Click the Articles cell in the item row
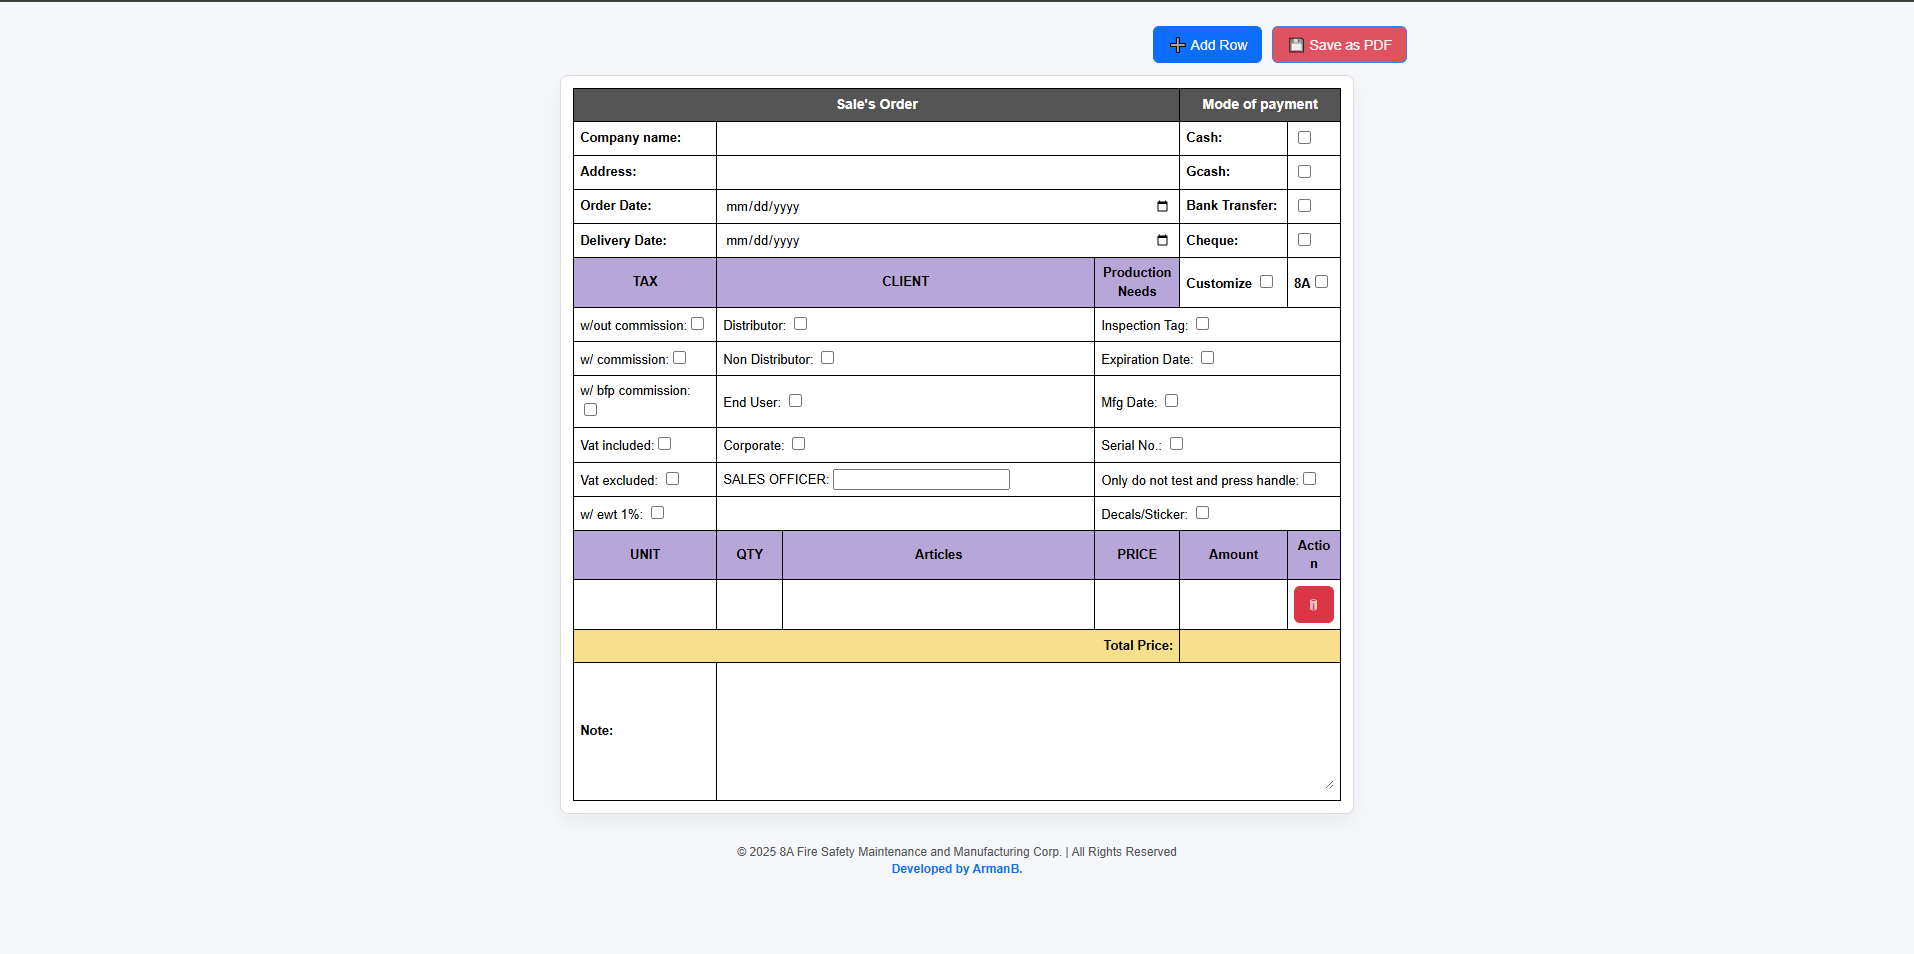Screen dimensions: 1914x954 click(x=938, y=605)
